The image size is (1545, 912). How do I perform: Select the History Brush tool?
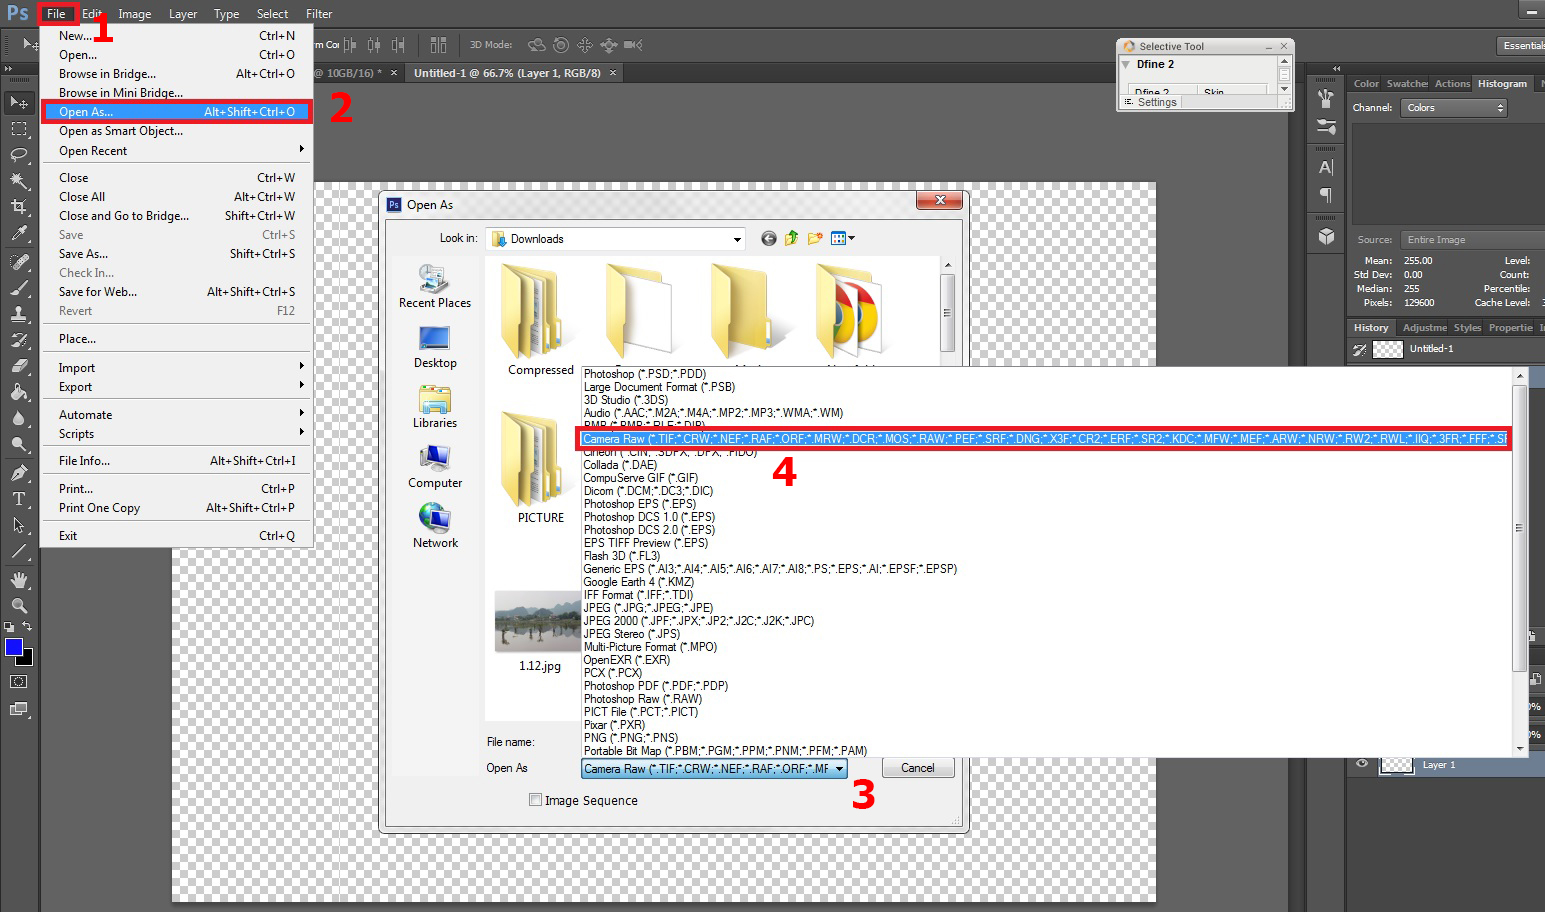pos(19,340)
